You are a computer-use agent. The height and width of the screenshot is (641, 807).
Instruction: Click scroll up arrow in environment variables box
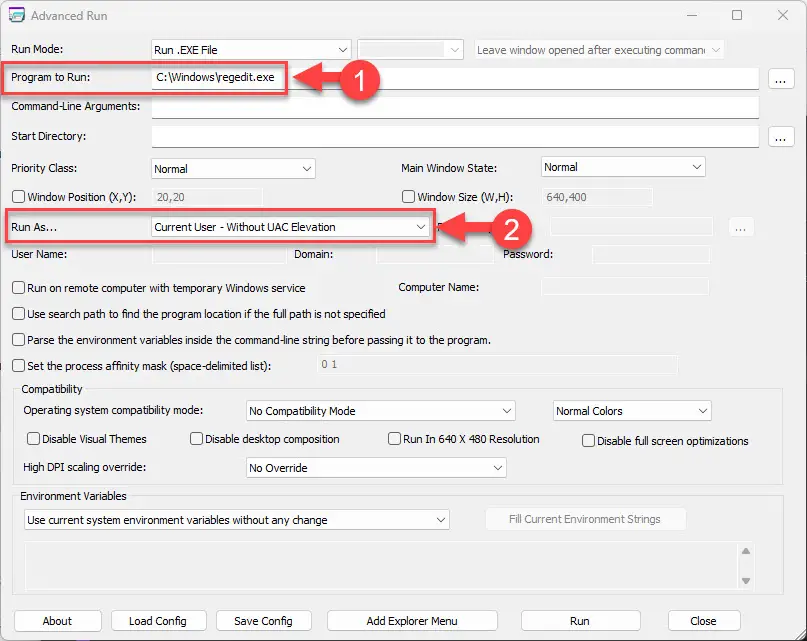pos(746,551)
